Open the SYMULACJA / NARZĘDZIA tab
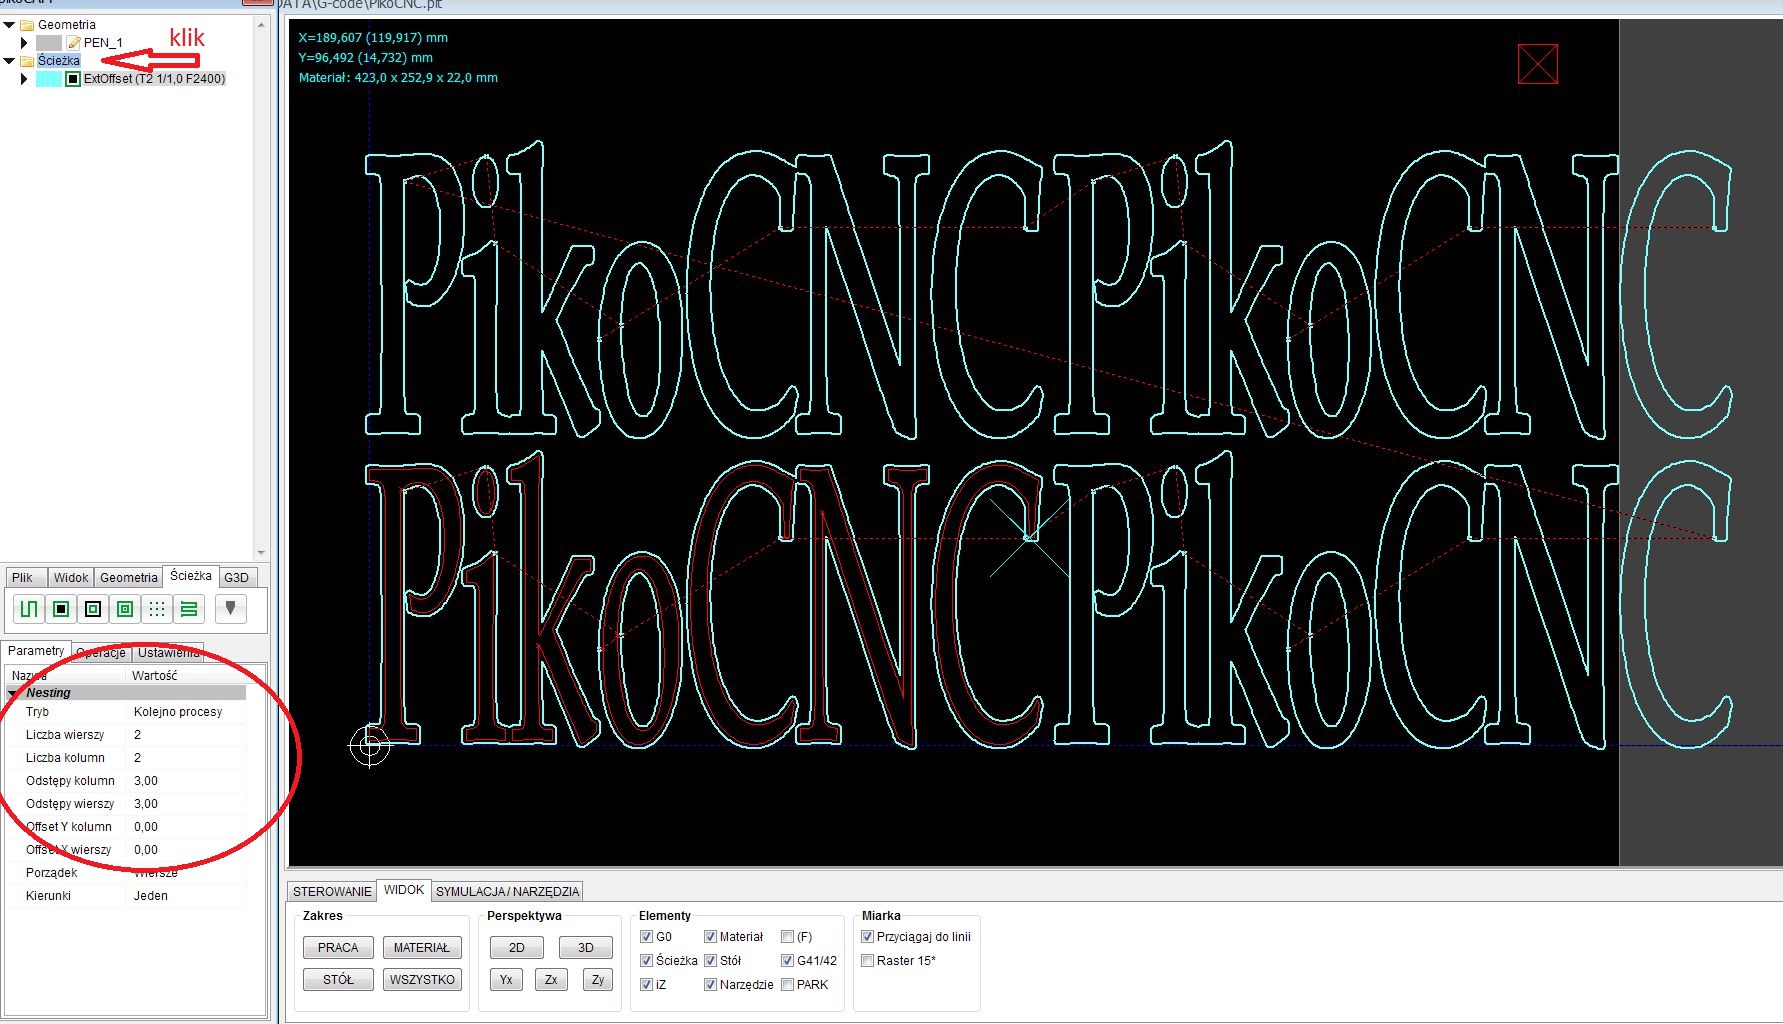The image size is (1783, 1024). tap(507, 892)
